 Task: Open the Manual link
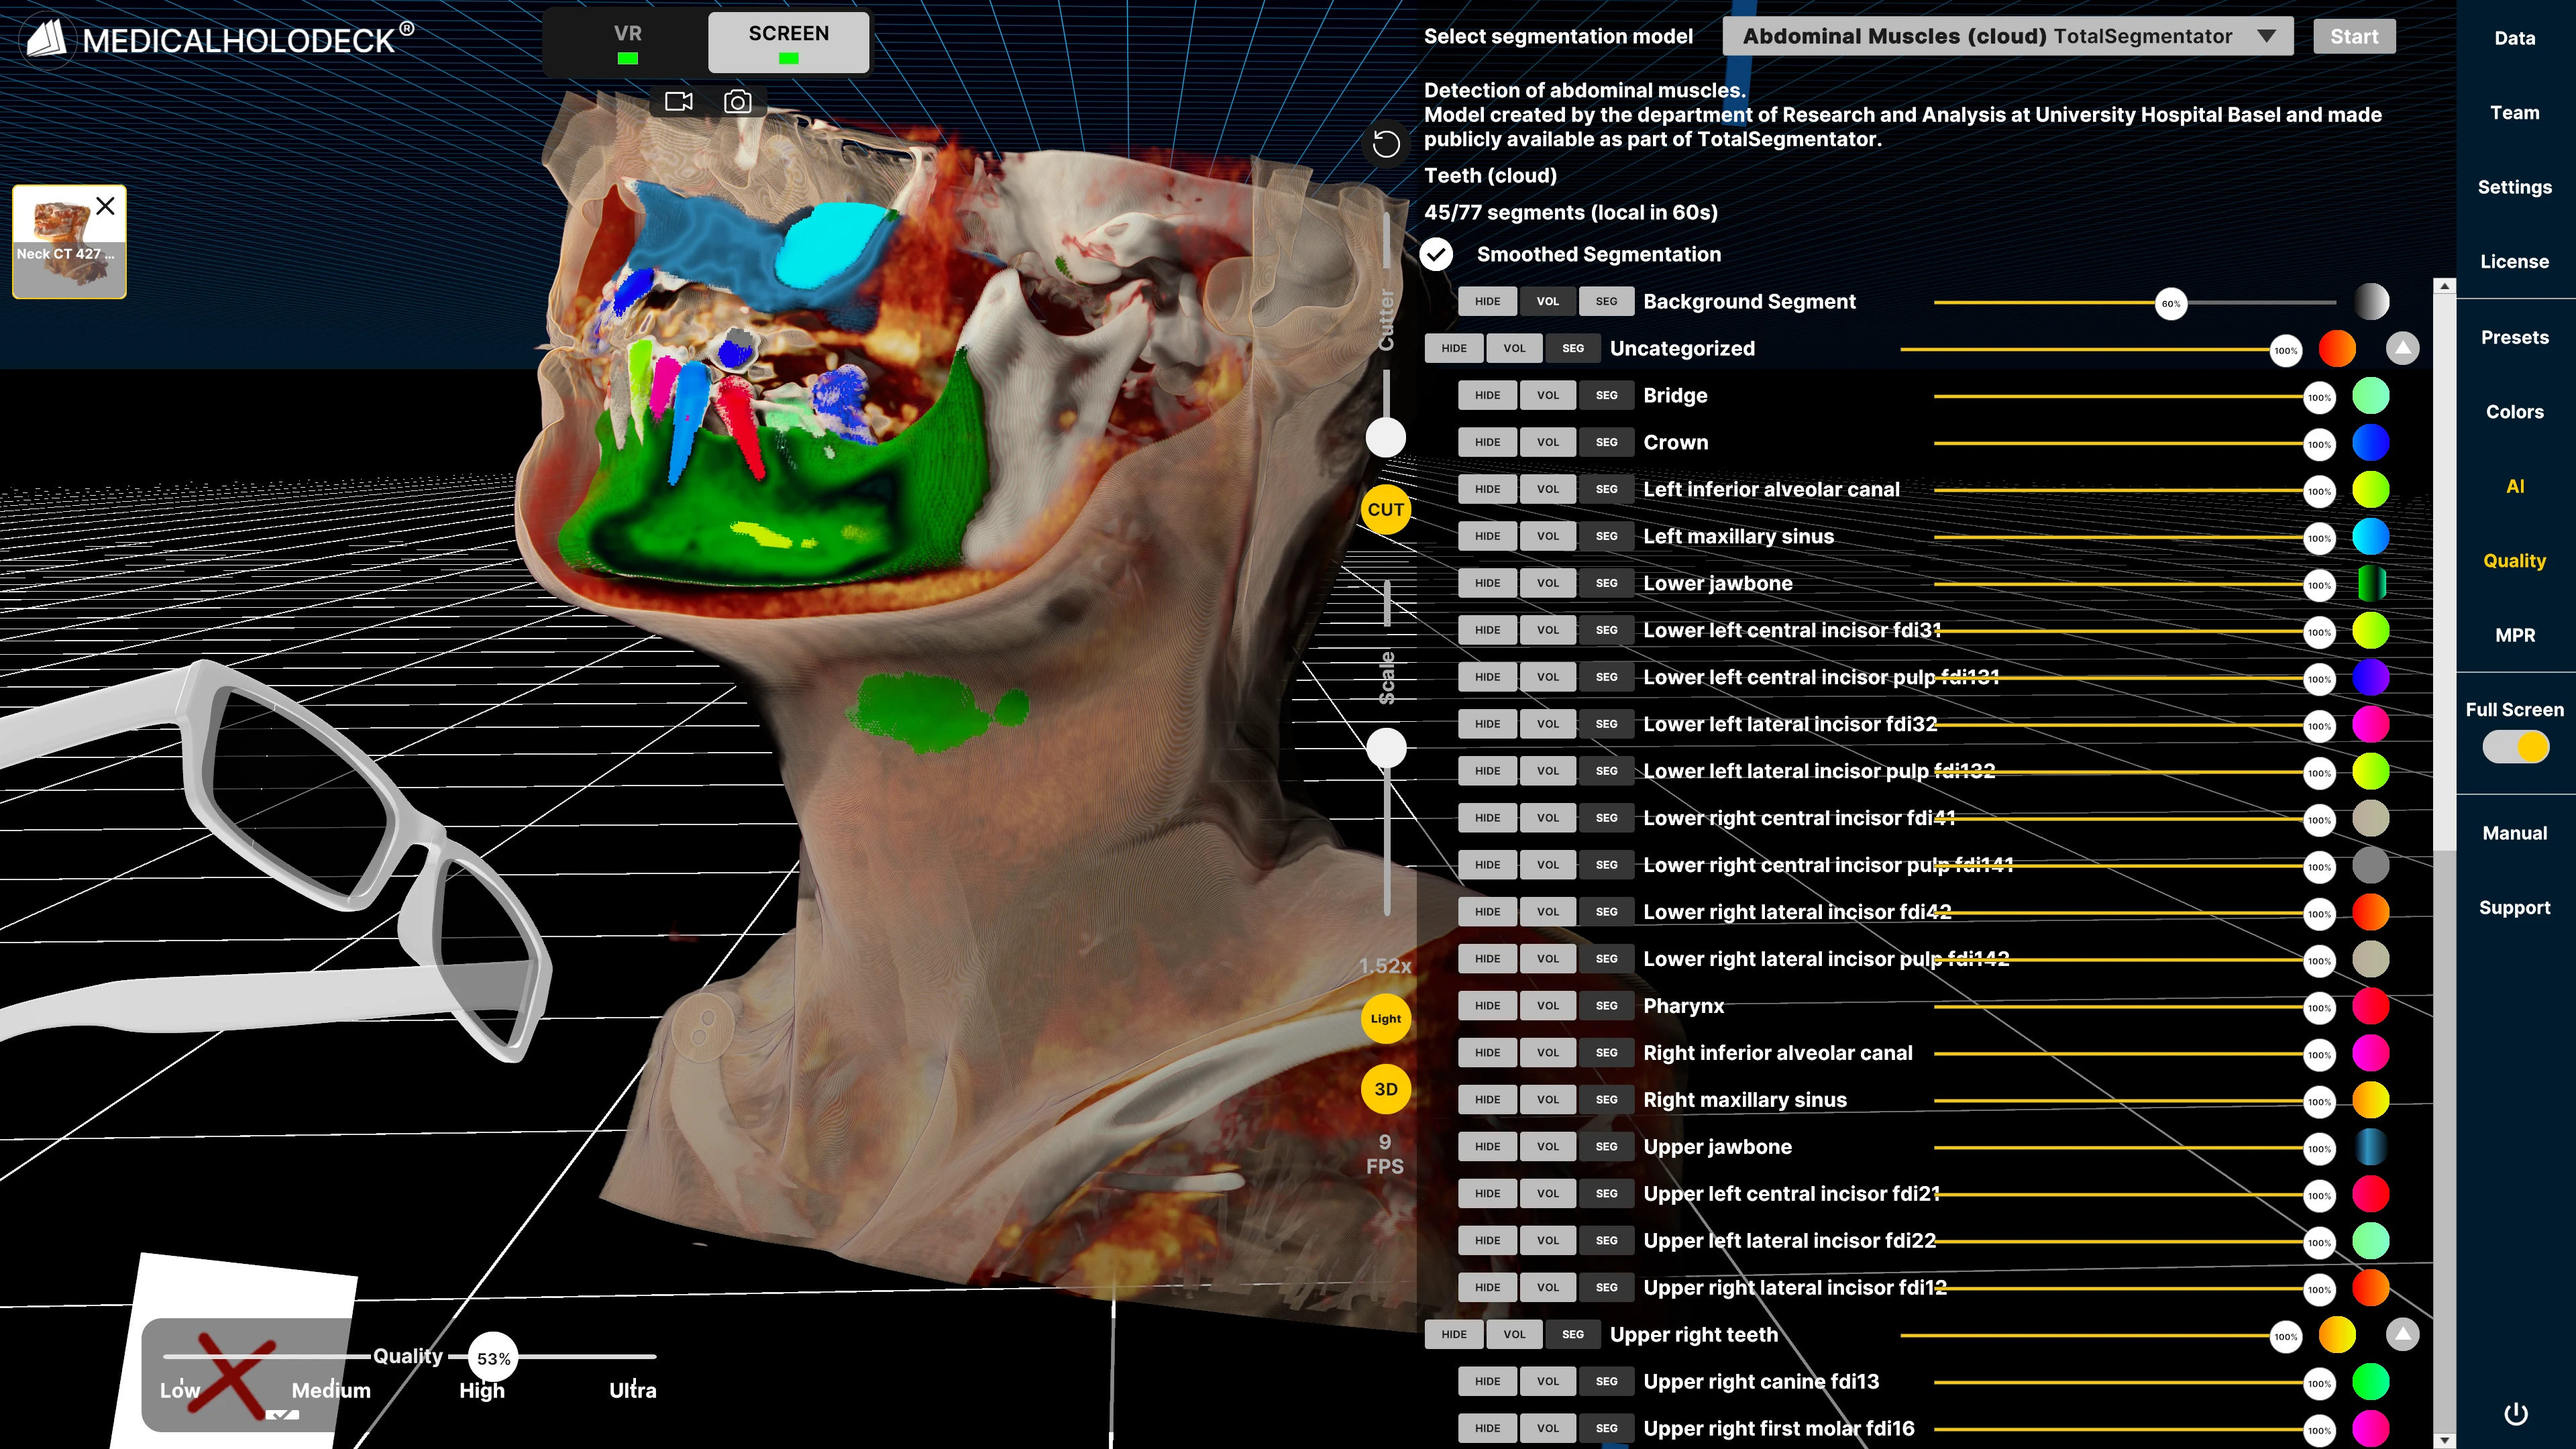pyautogui.click(x=2514, y=833)
